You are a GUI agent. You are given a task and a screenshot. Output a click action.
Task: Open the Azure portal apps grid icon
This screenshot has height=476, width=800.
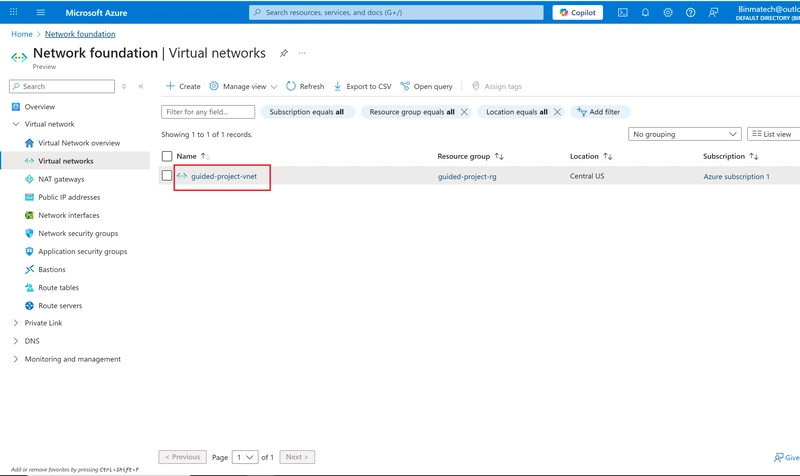tap(14, 12)
